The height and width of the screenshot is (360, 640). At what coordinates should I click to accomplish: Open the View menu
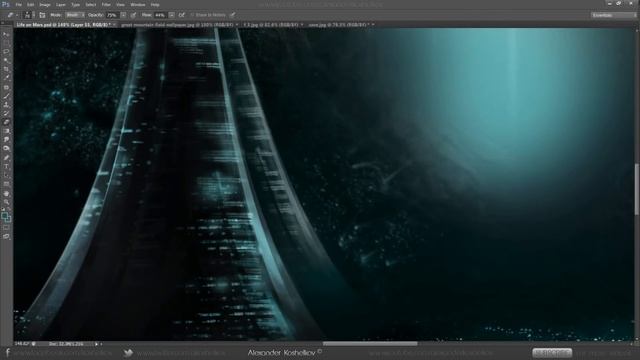click(120, 4)
